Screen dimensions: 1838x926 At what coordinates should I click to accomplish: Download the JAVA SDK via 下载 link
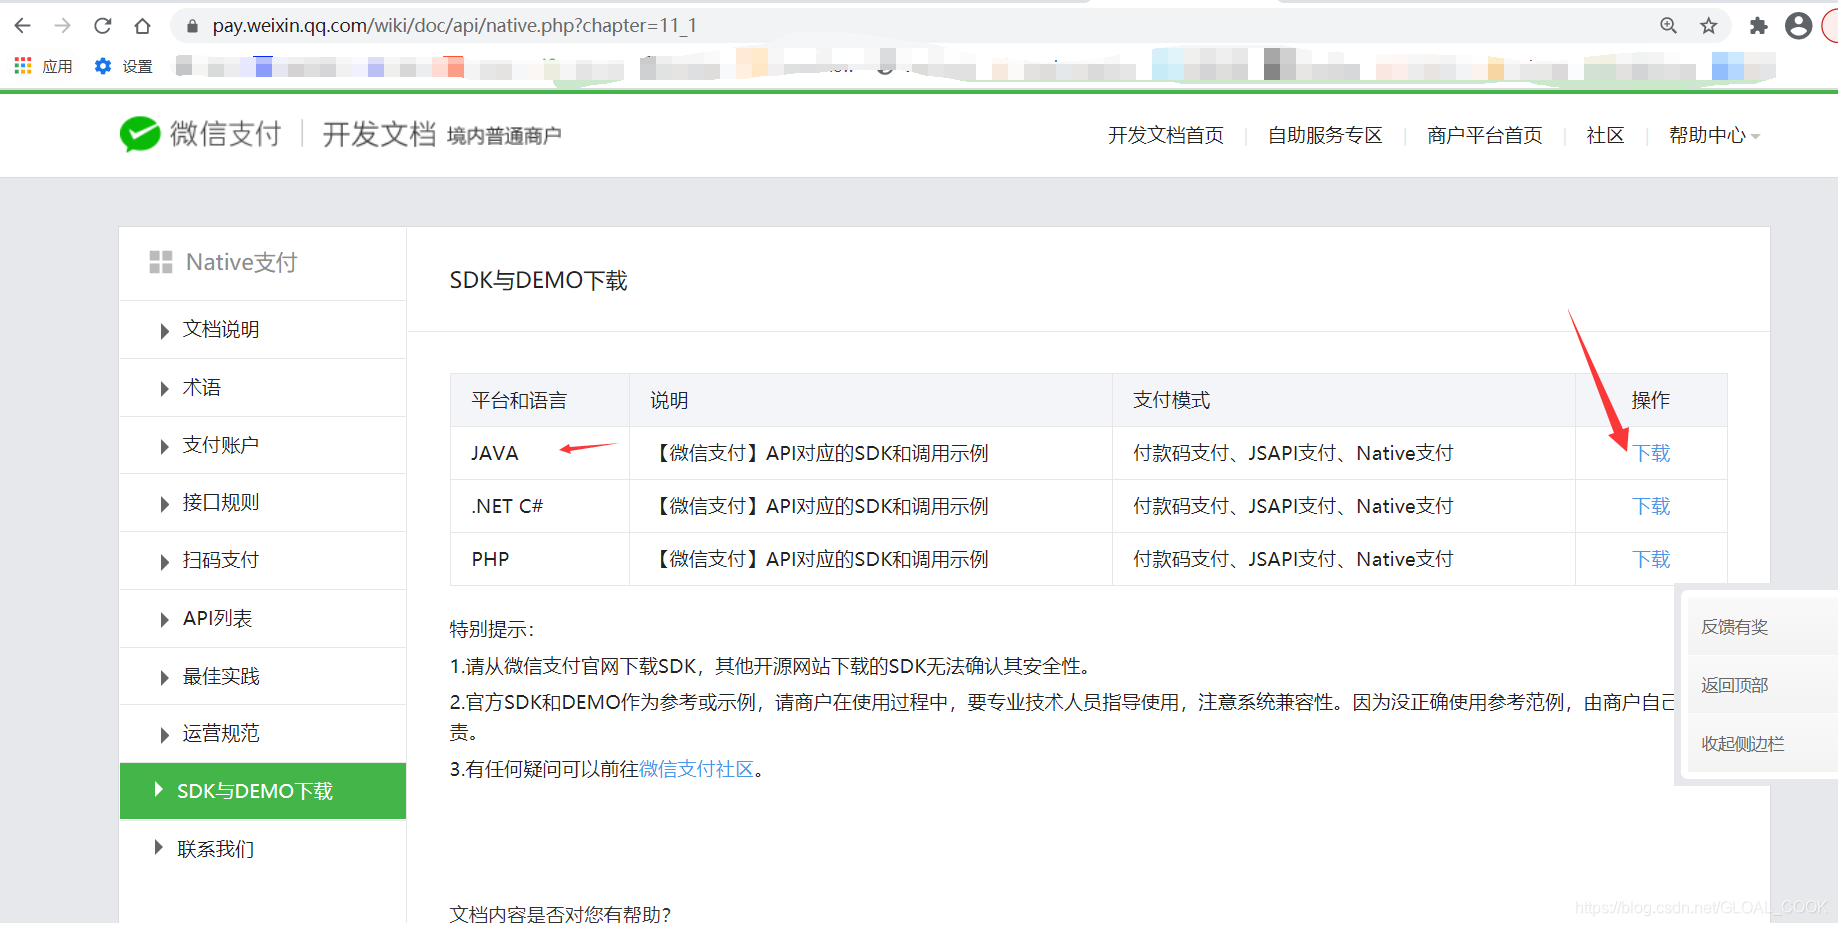pyautogui.click(x=1651, y=453)
